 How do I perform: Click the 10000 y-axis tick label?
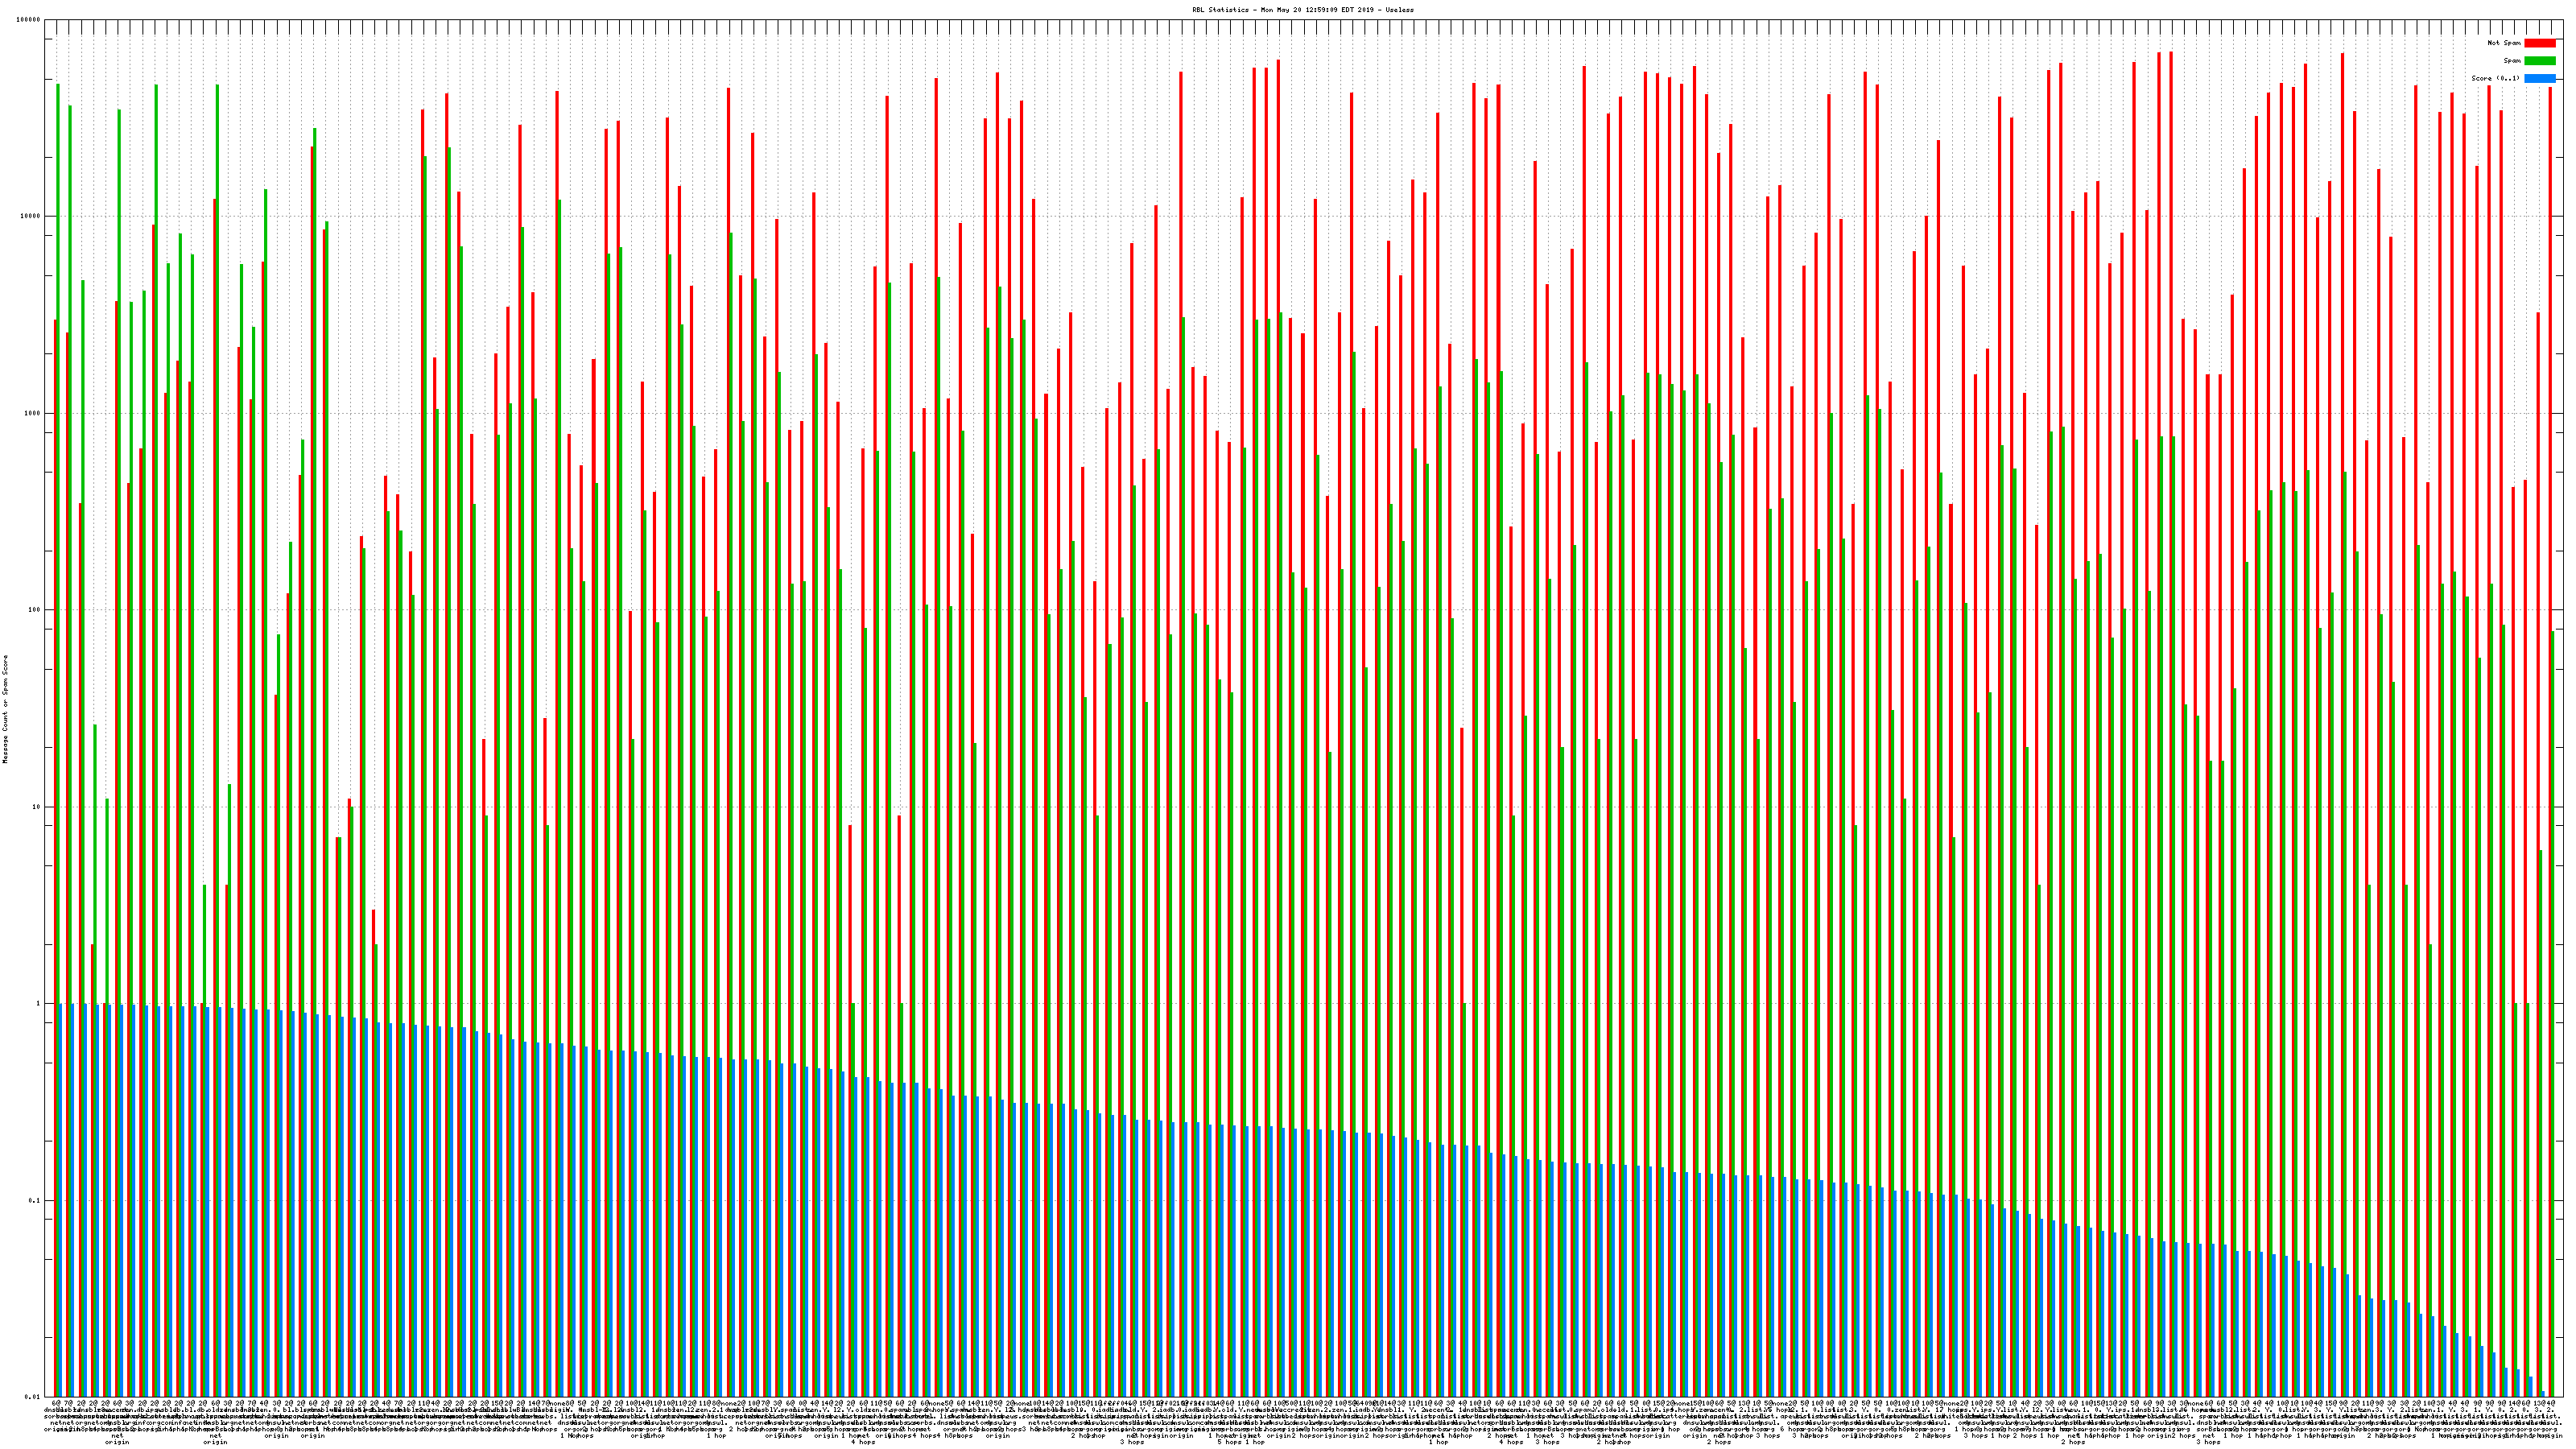coord(31,217)
